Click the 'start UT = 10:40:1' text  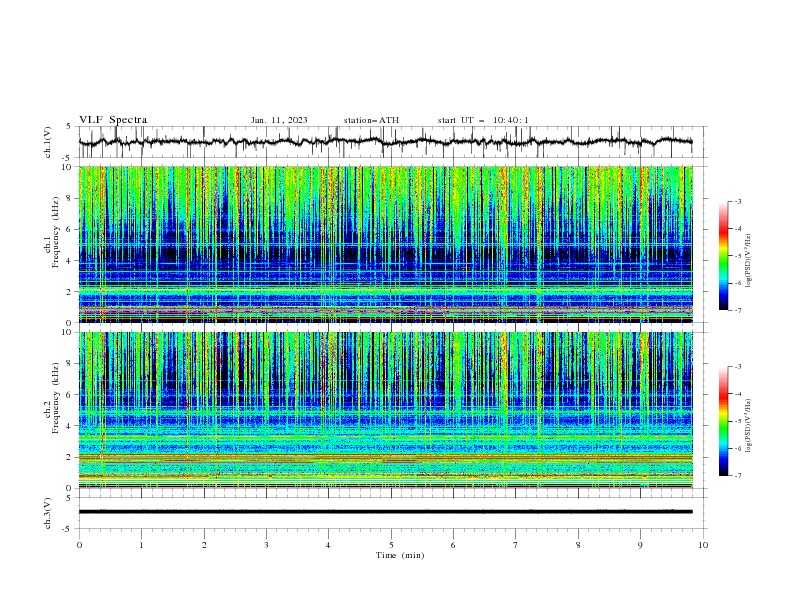483,120
